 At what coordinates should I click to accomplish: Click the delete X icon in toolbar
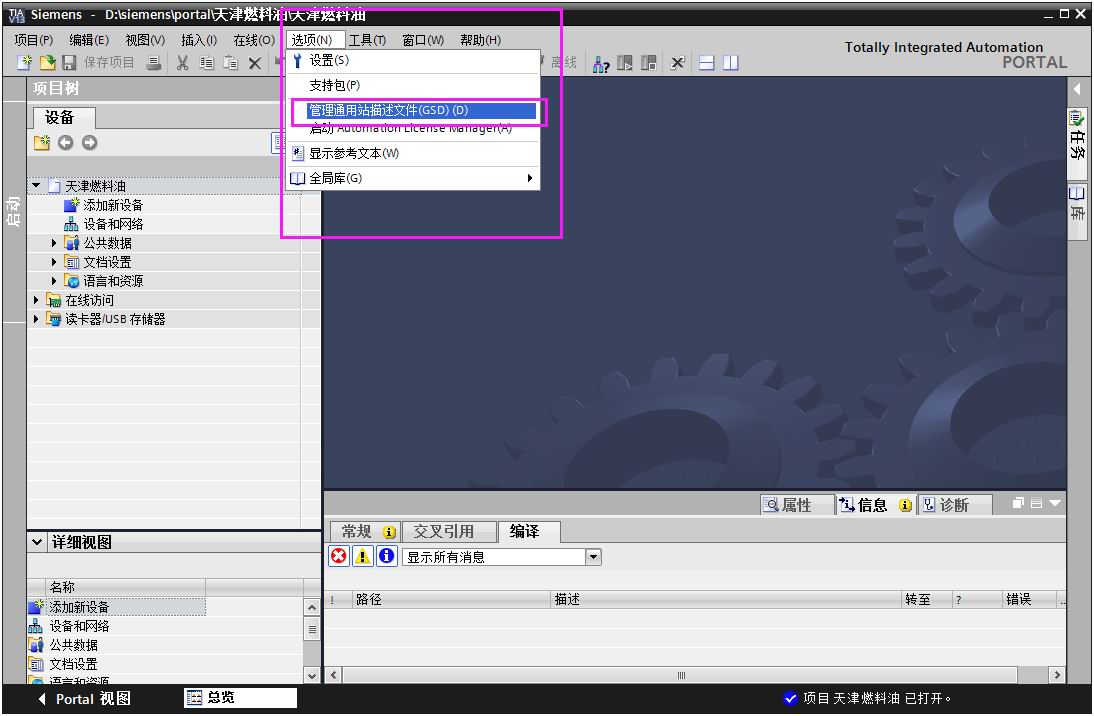(x=255, y=63)
